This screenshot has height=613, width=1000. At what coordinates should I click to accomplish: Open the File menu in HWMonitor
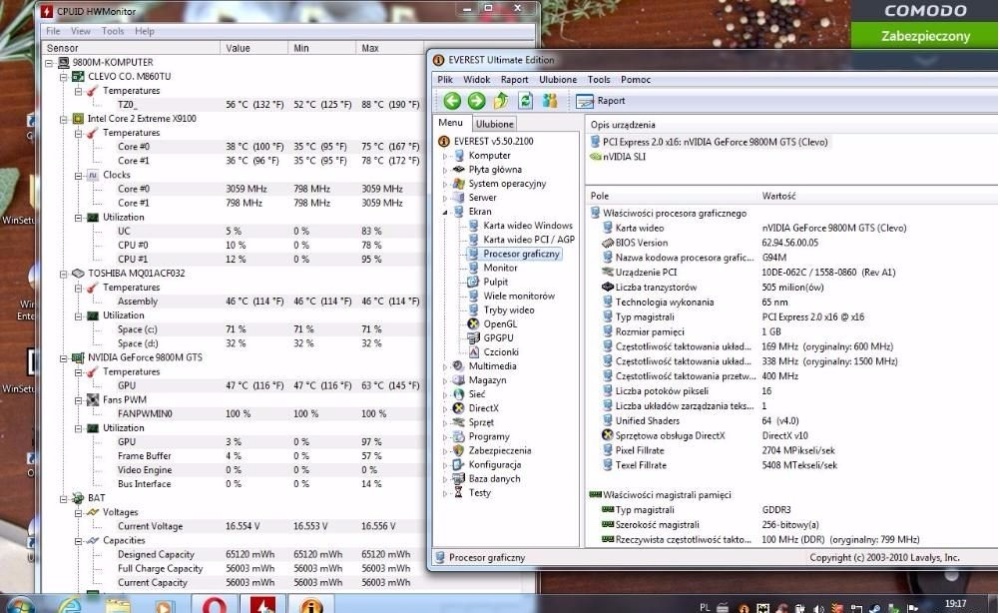53,31
